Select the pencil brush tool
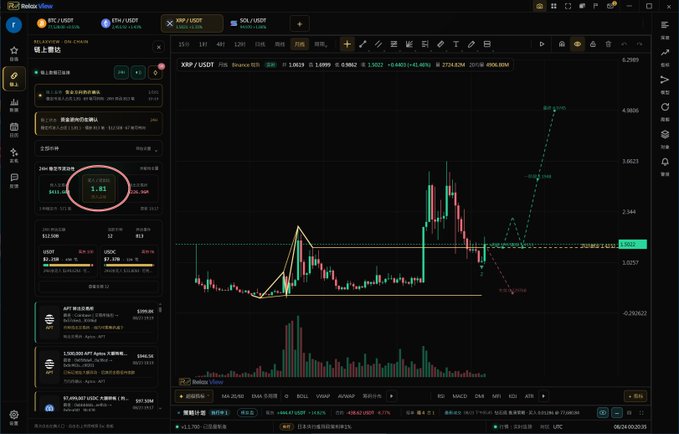The image size is (679, 434). [x=471, y=44]
